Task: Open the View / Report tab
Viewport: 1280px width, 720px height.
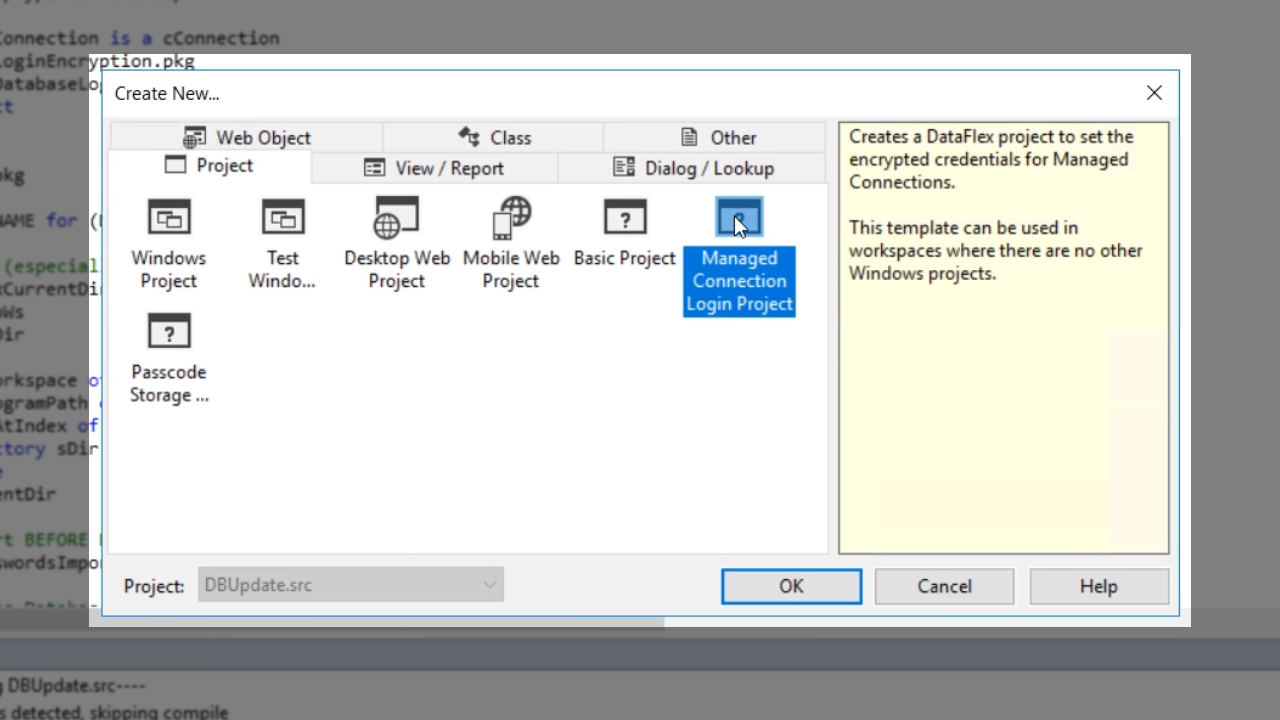Action: click(434, 168)
